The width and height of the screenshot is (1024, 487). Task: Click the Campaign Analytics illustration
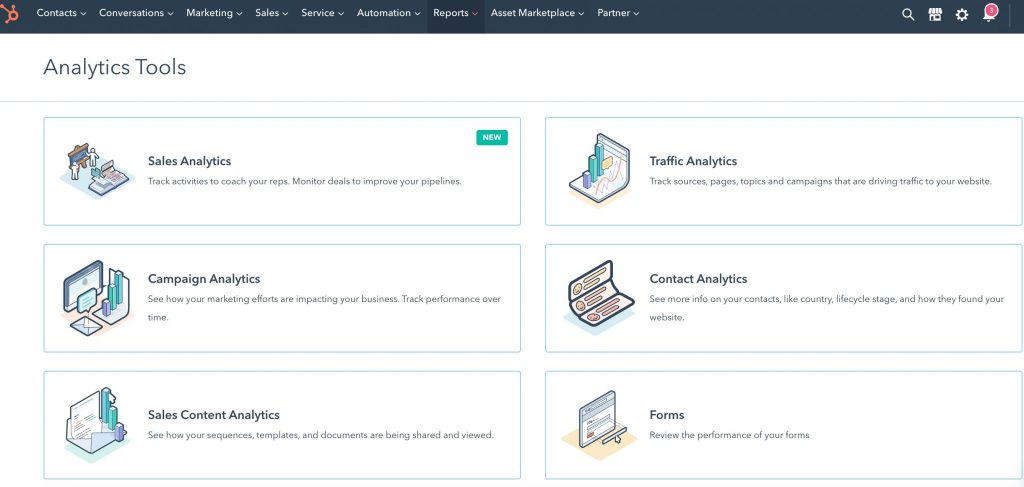(97, 298)
